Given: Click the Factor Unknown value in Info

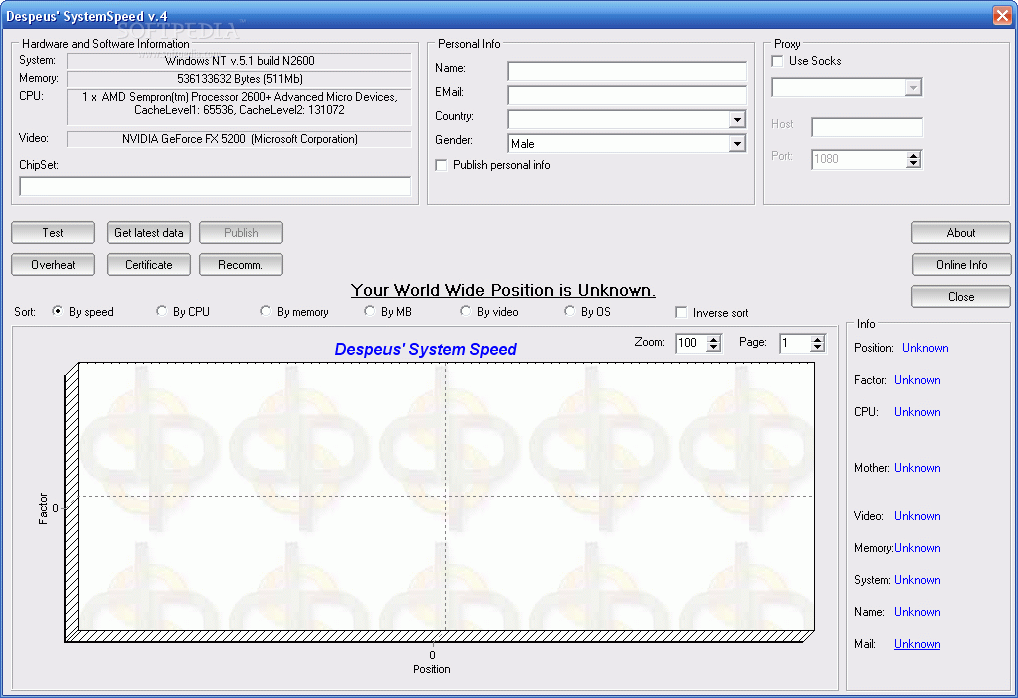Looking at the screenshot, I should point(917,380).
